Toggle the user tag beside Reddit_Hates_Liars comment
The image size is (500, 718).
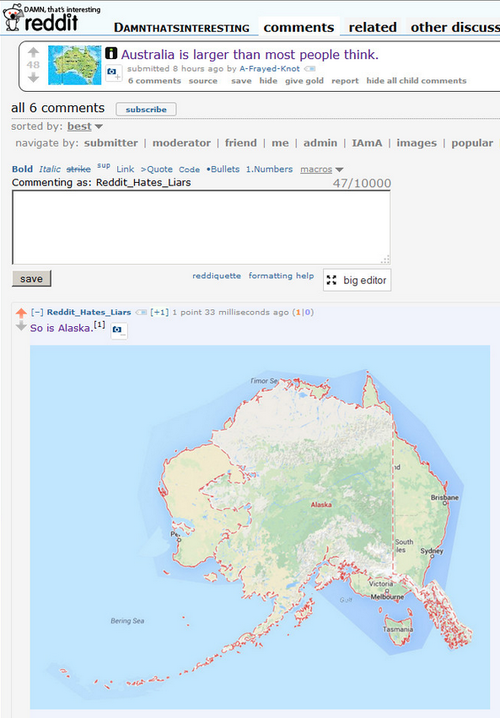click(141, 312)
